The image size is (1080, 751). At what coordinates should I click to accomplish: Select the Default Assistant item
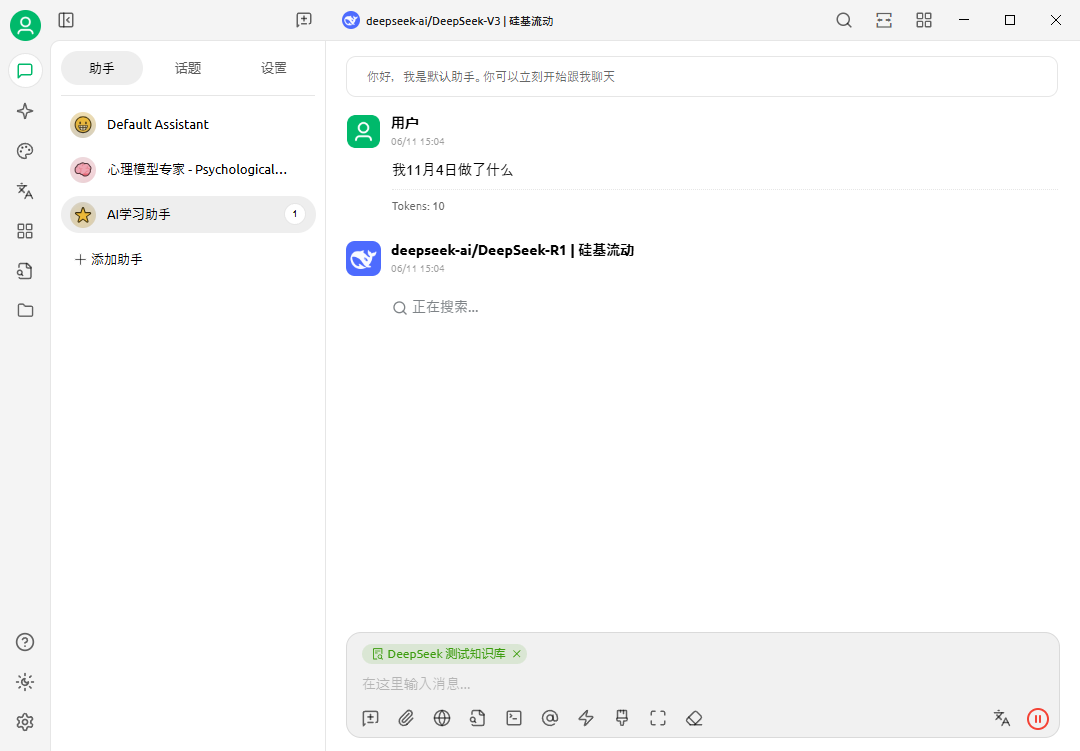pyautogui.click(x=188, y=125)
